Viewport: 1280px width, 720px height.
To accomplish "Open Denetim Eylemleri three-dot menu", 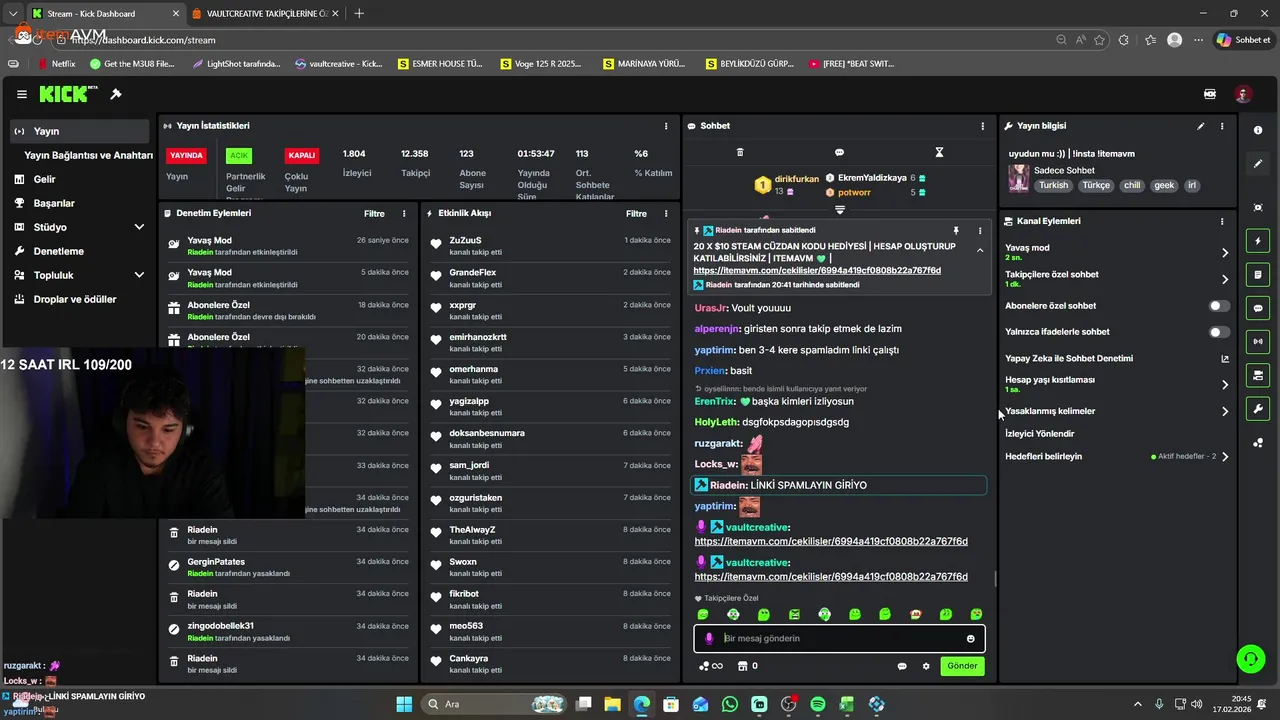I will click(404, 213).
